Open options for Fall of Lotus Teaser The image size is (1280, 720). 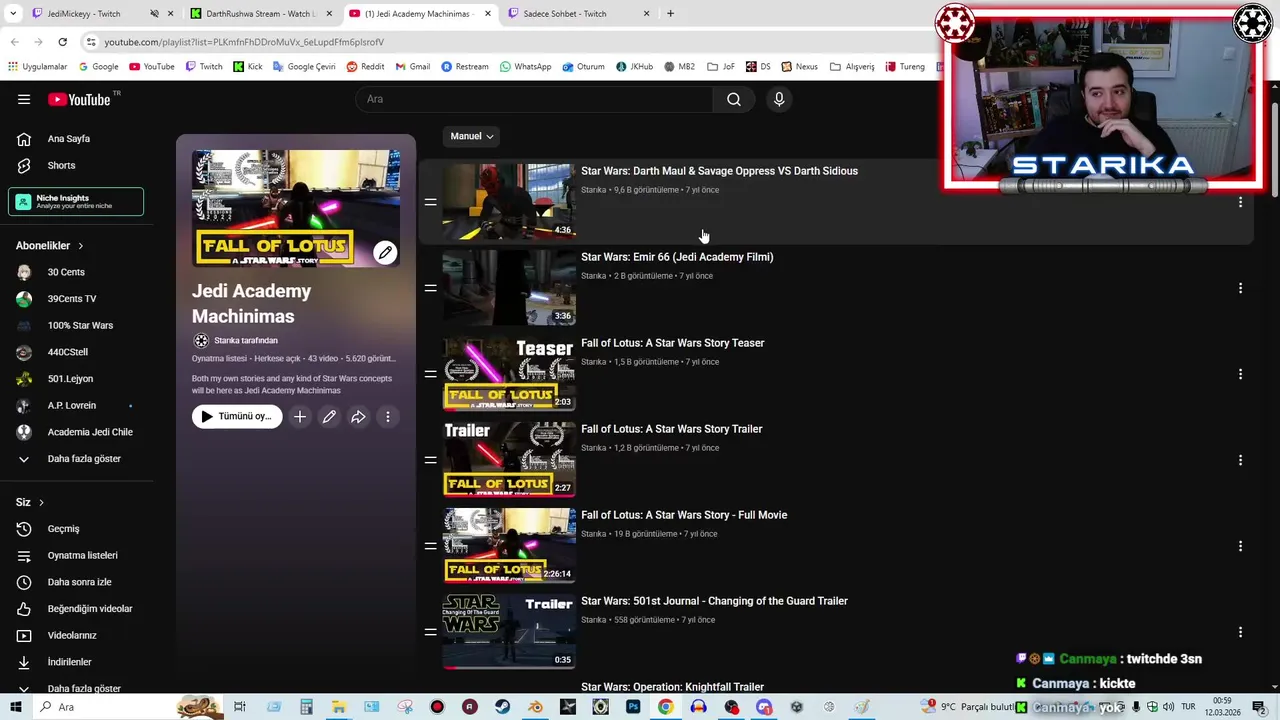1240,374
